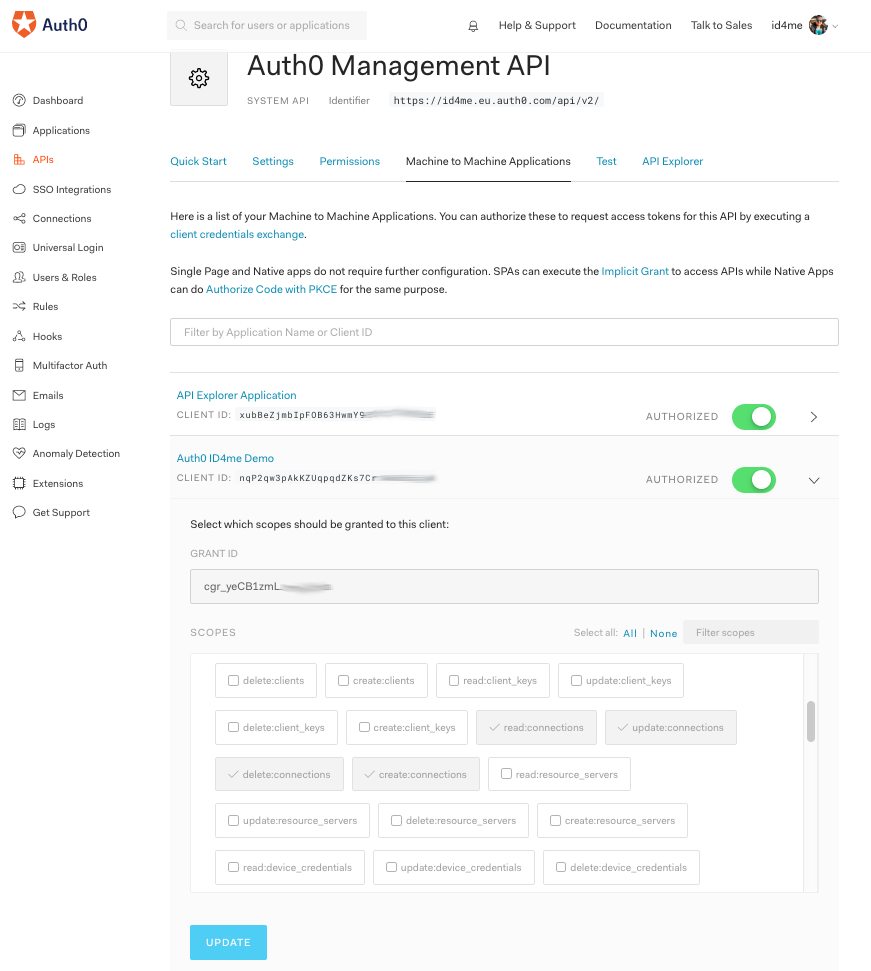The width and height of the screenshot is (871, 971).
Task: Click the id4me user avatar
Action: click(818, 25)
